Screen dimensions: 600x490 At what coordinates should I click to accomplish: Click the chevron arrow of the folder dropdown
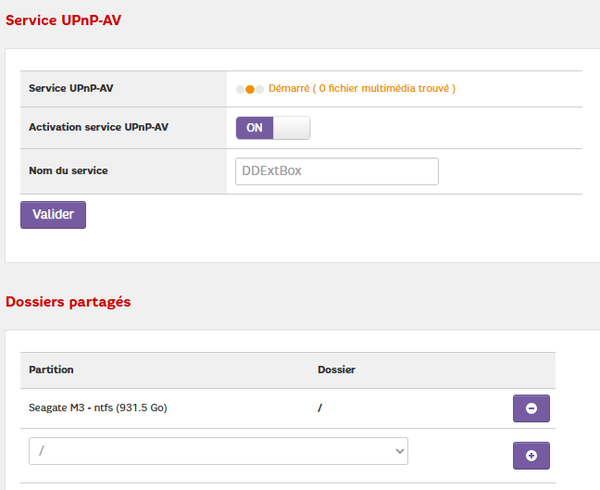397,451
